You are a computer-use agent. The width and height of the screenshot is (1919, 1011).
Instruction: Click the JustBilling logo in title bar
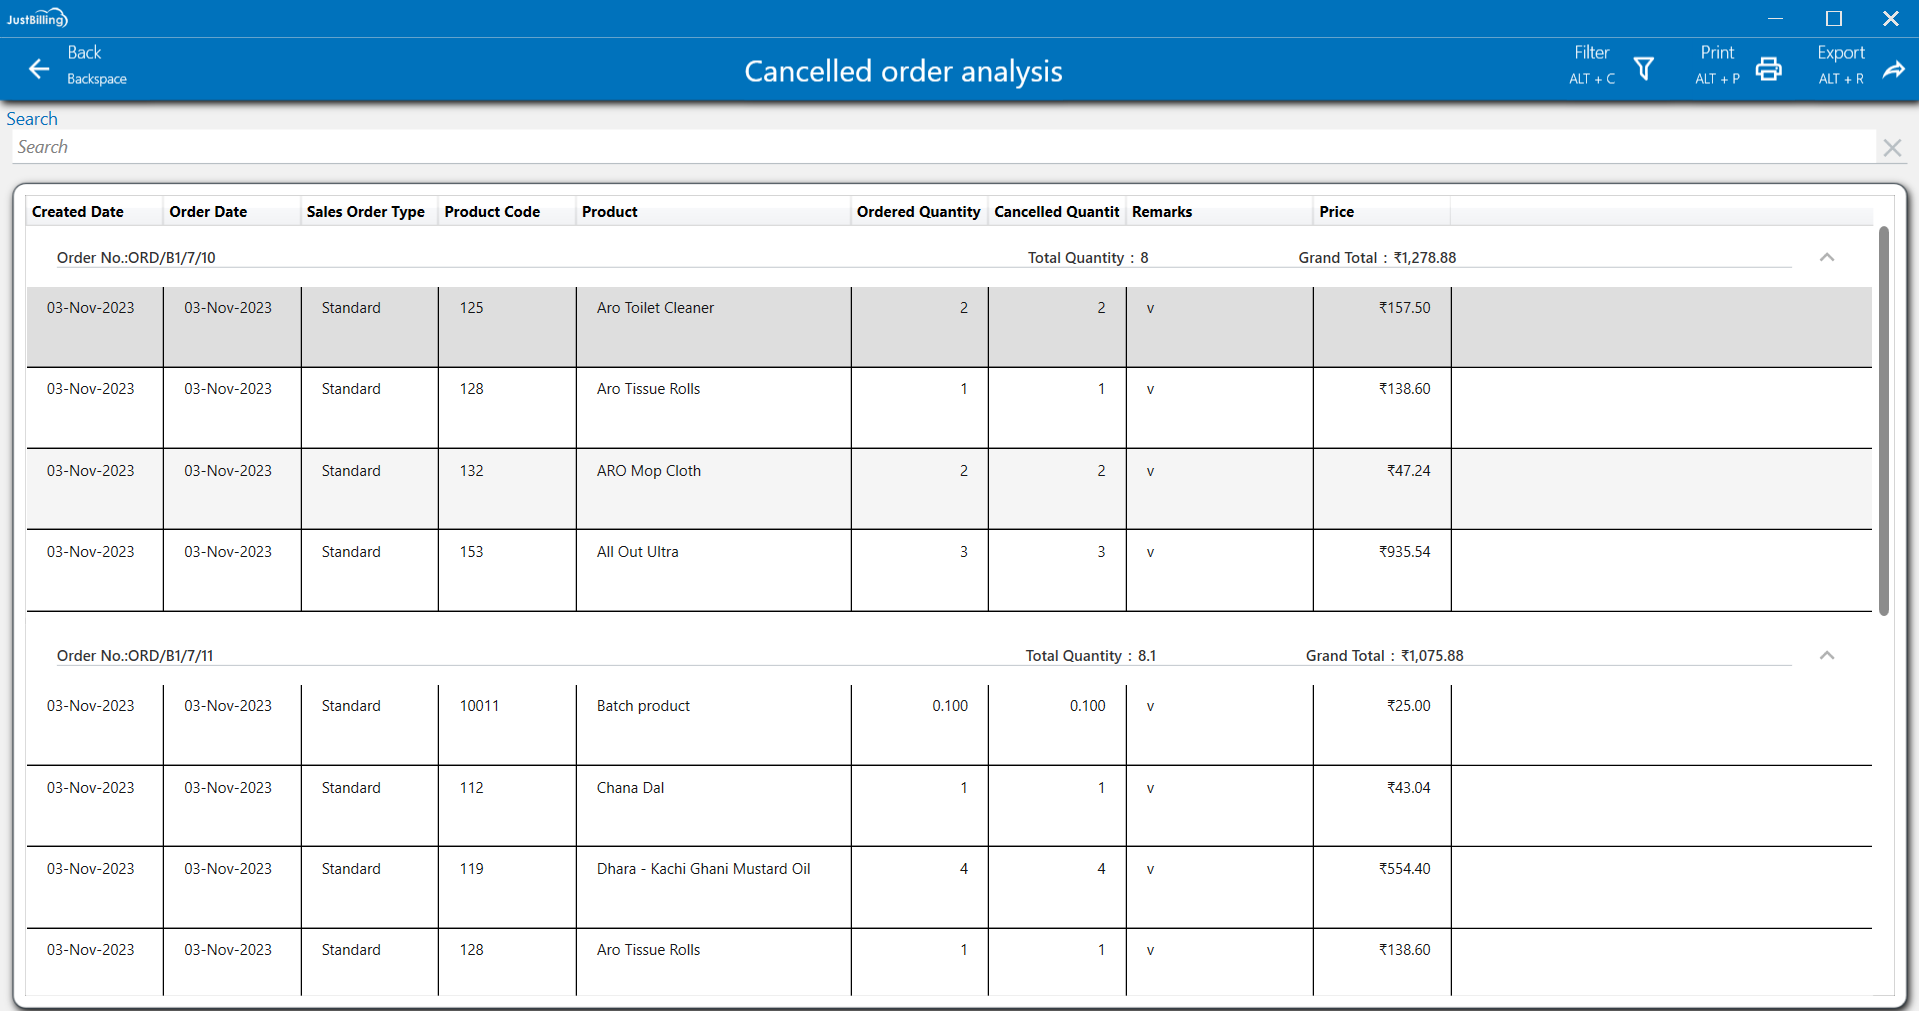37,18
